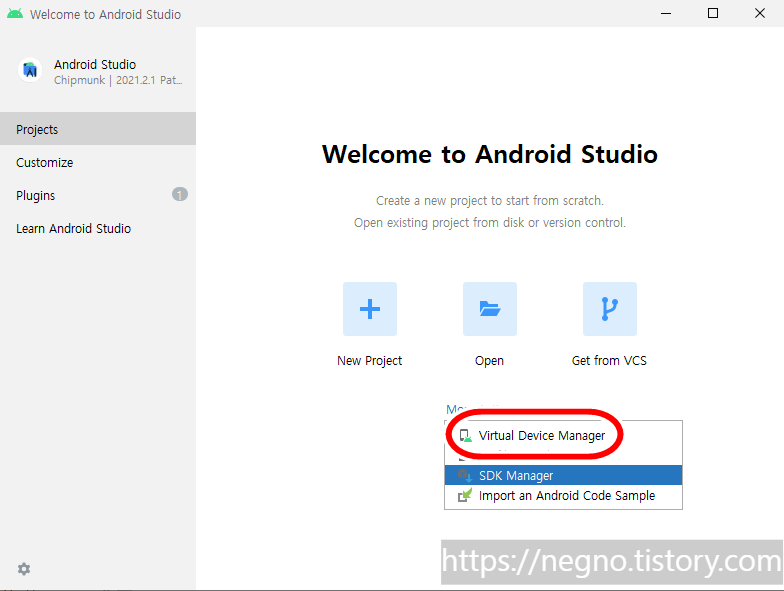Click the green Android icon in the title bar
The width and height of the screenshot is (784, 591).
click(x=15, y=14)
